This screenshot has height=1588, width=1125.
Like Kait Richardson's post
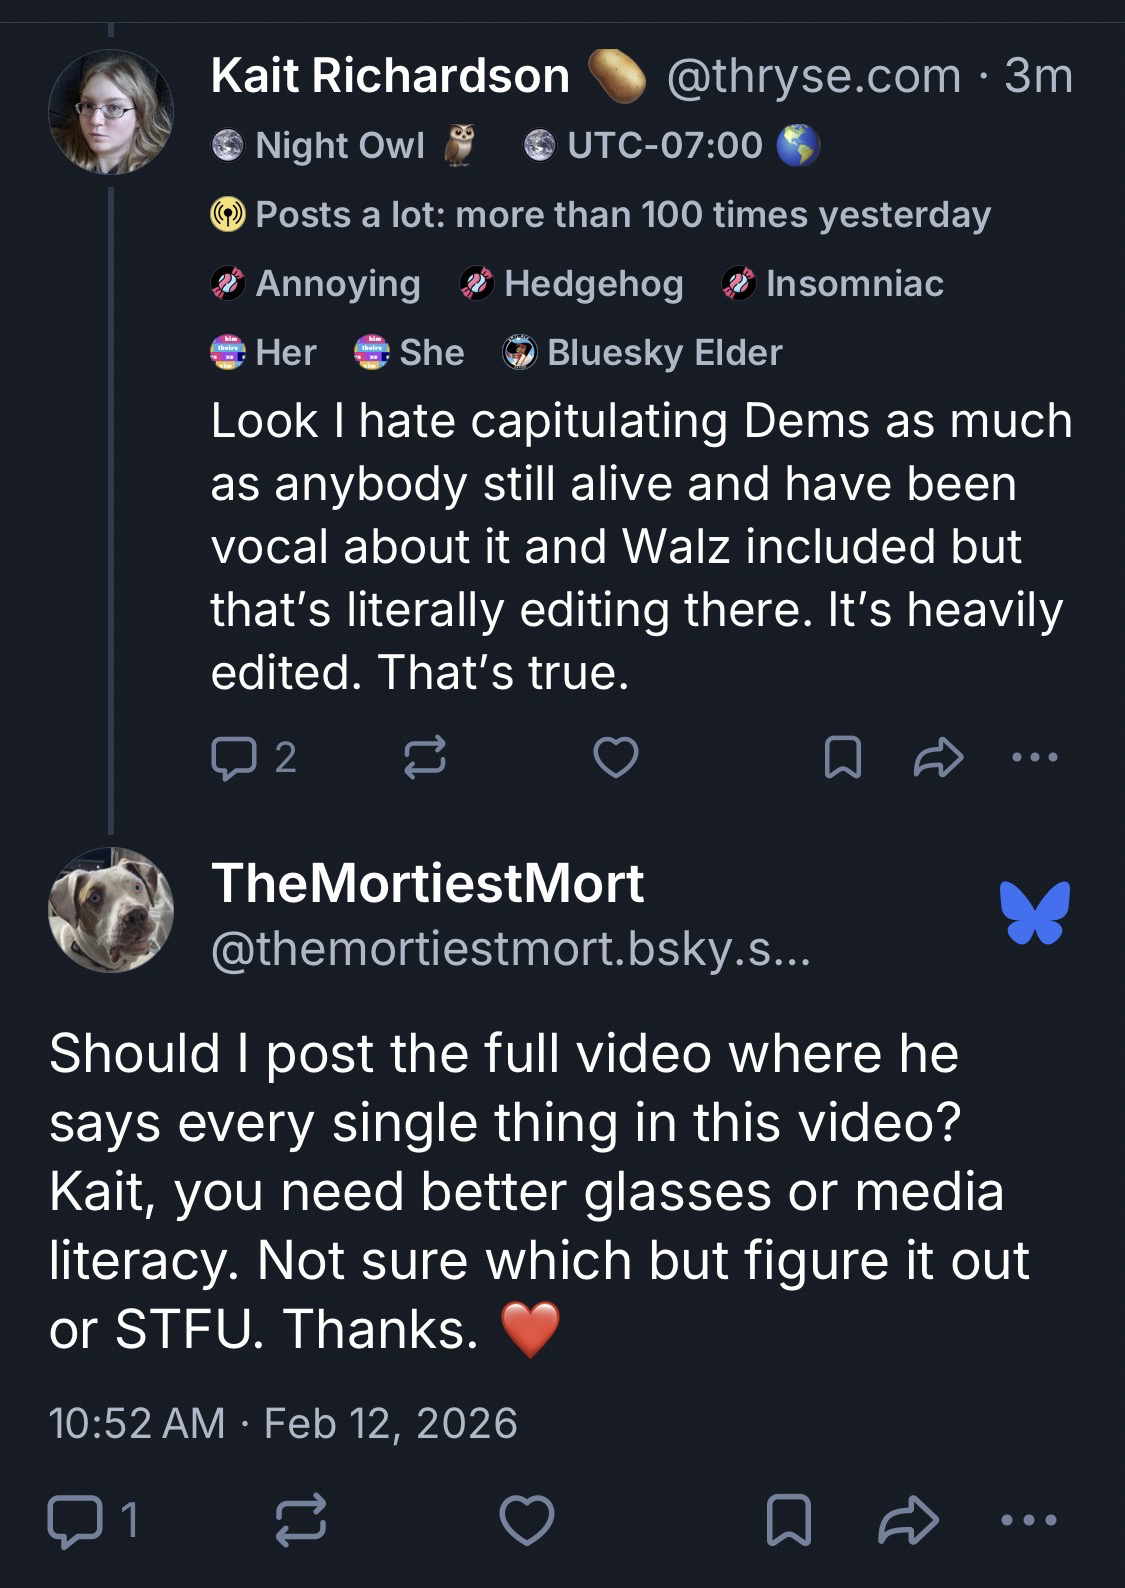(615, 757)
